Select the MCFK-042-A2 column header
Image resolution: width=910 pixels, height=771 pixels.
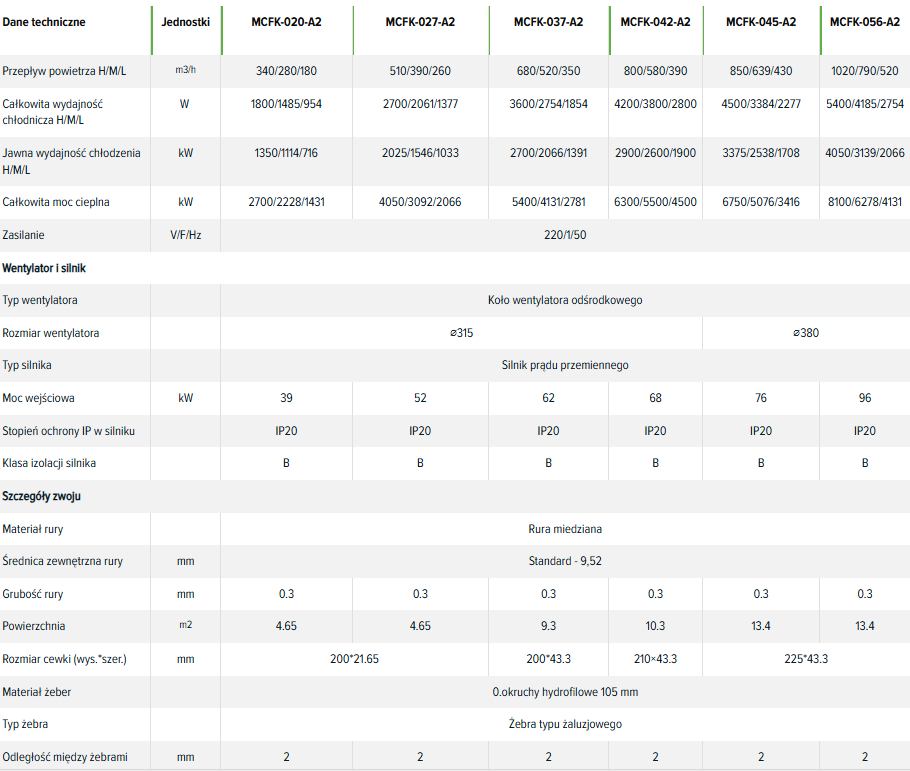(655, 21)
